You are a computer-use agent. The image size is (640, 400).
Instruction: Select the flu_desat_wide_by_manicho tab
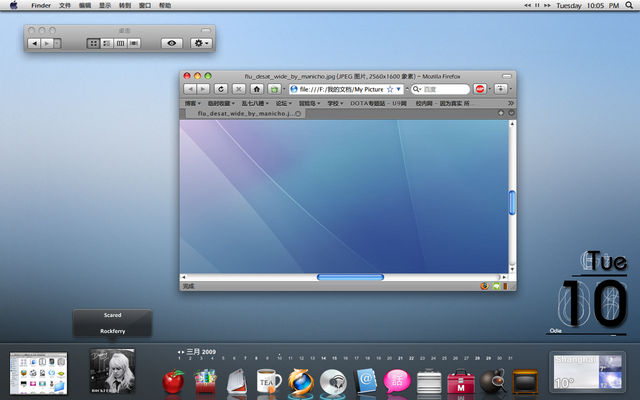click(245, 114)
